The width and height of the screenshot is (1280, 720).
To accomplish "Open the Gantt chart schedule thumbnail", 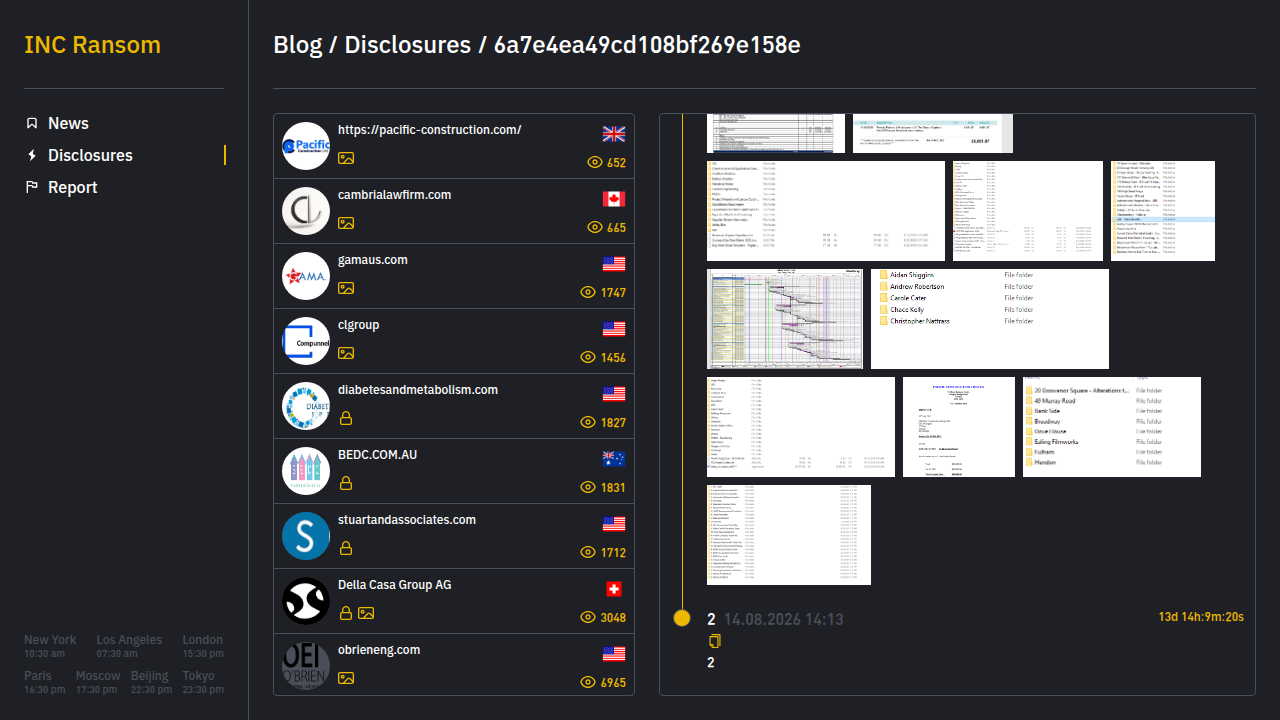I will [785, 319].
